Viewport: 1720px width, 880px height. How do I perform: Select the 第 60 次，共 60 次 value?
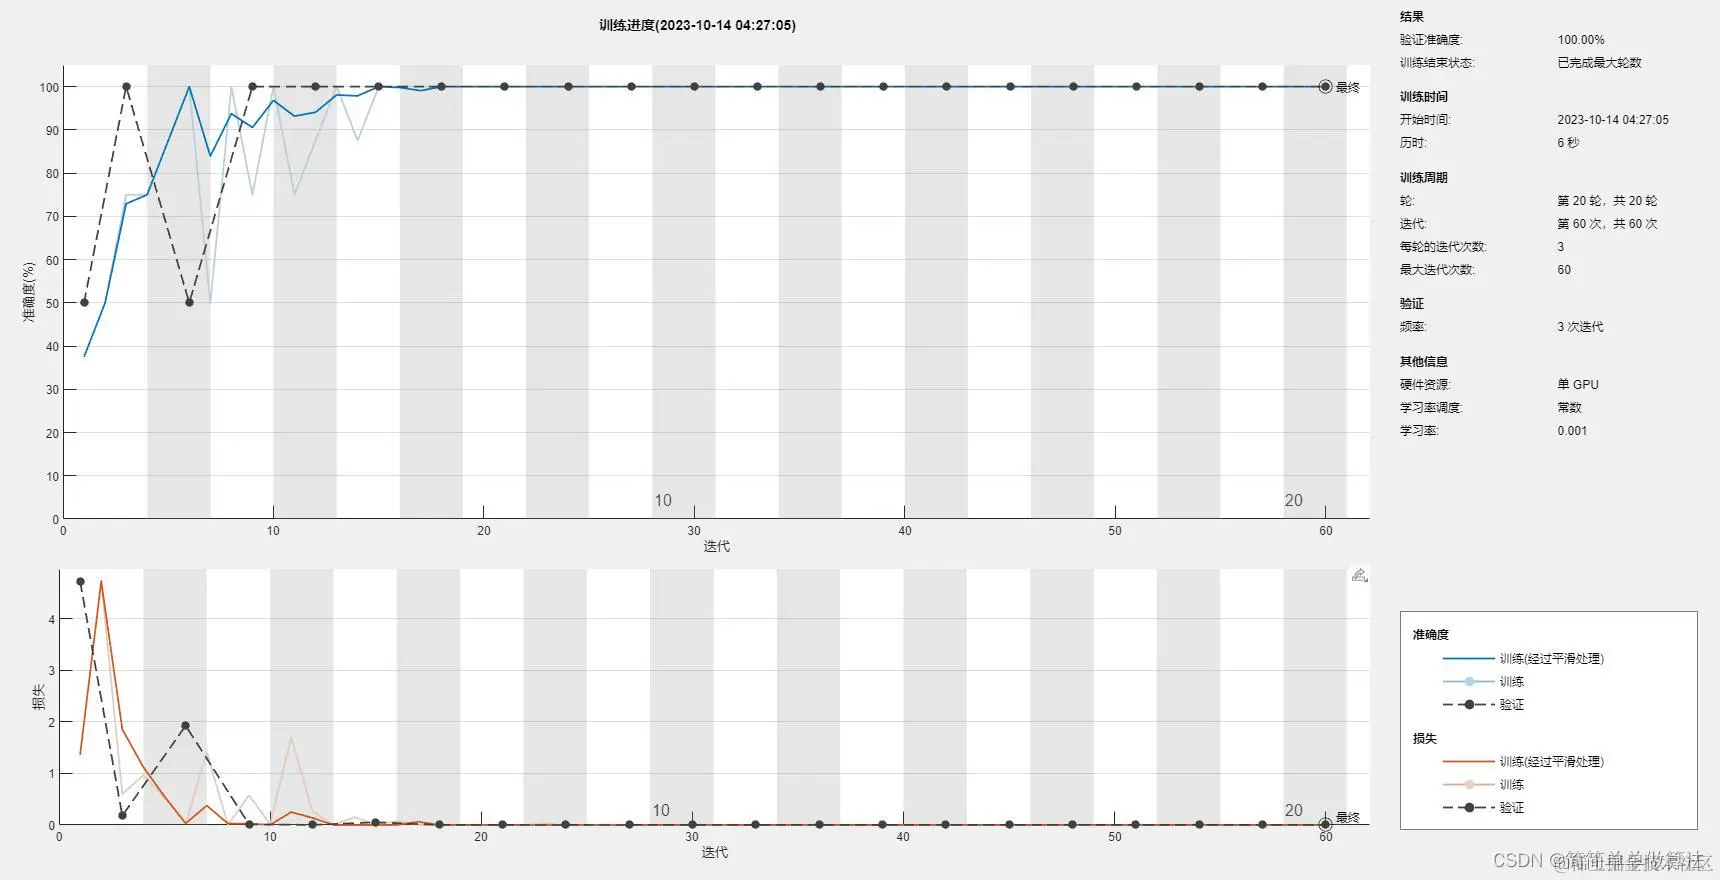coord(1607,223)
